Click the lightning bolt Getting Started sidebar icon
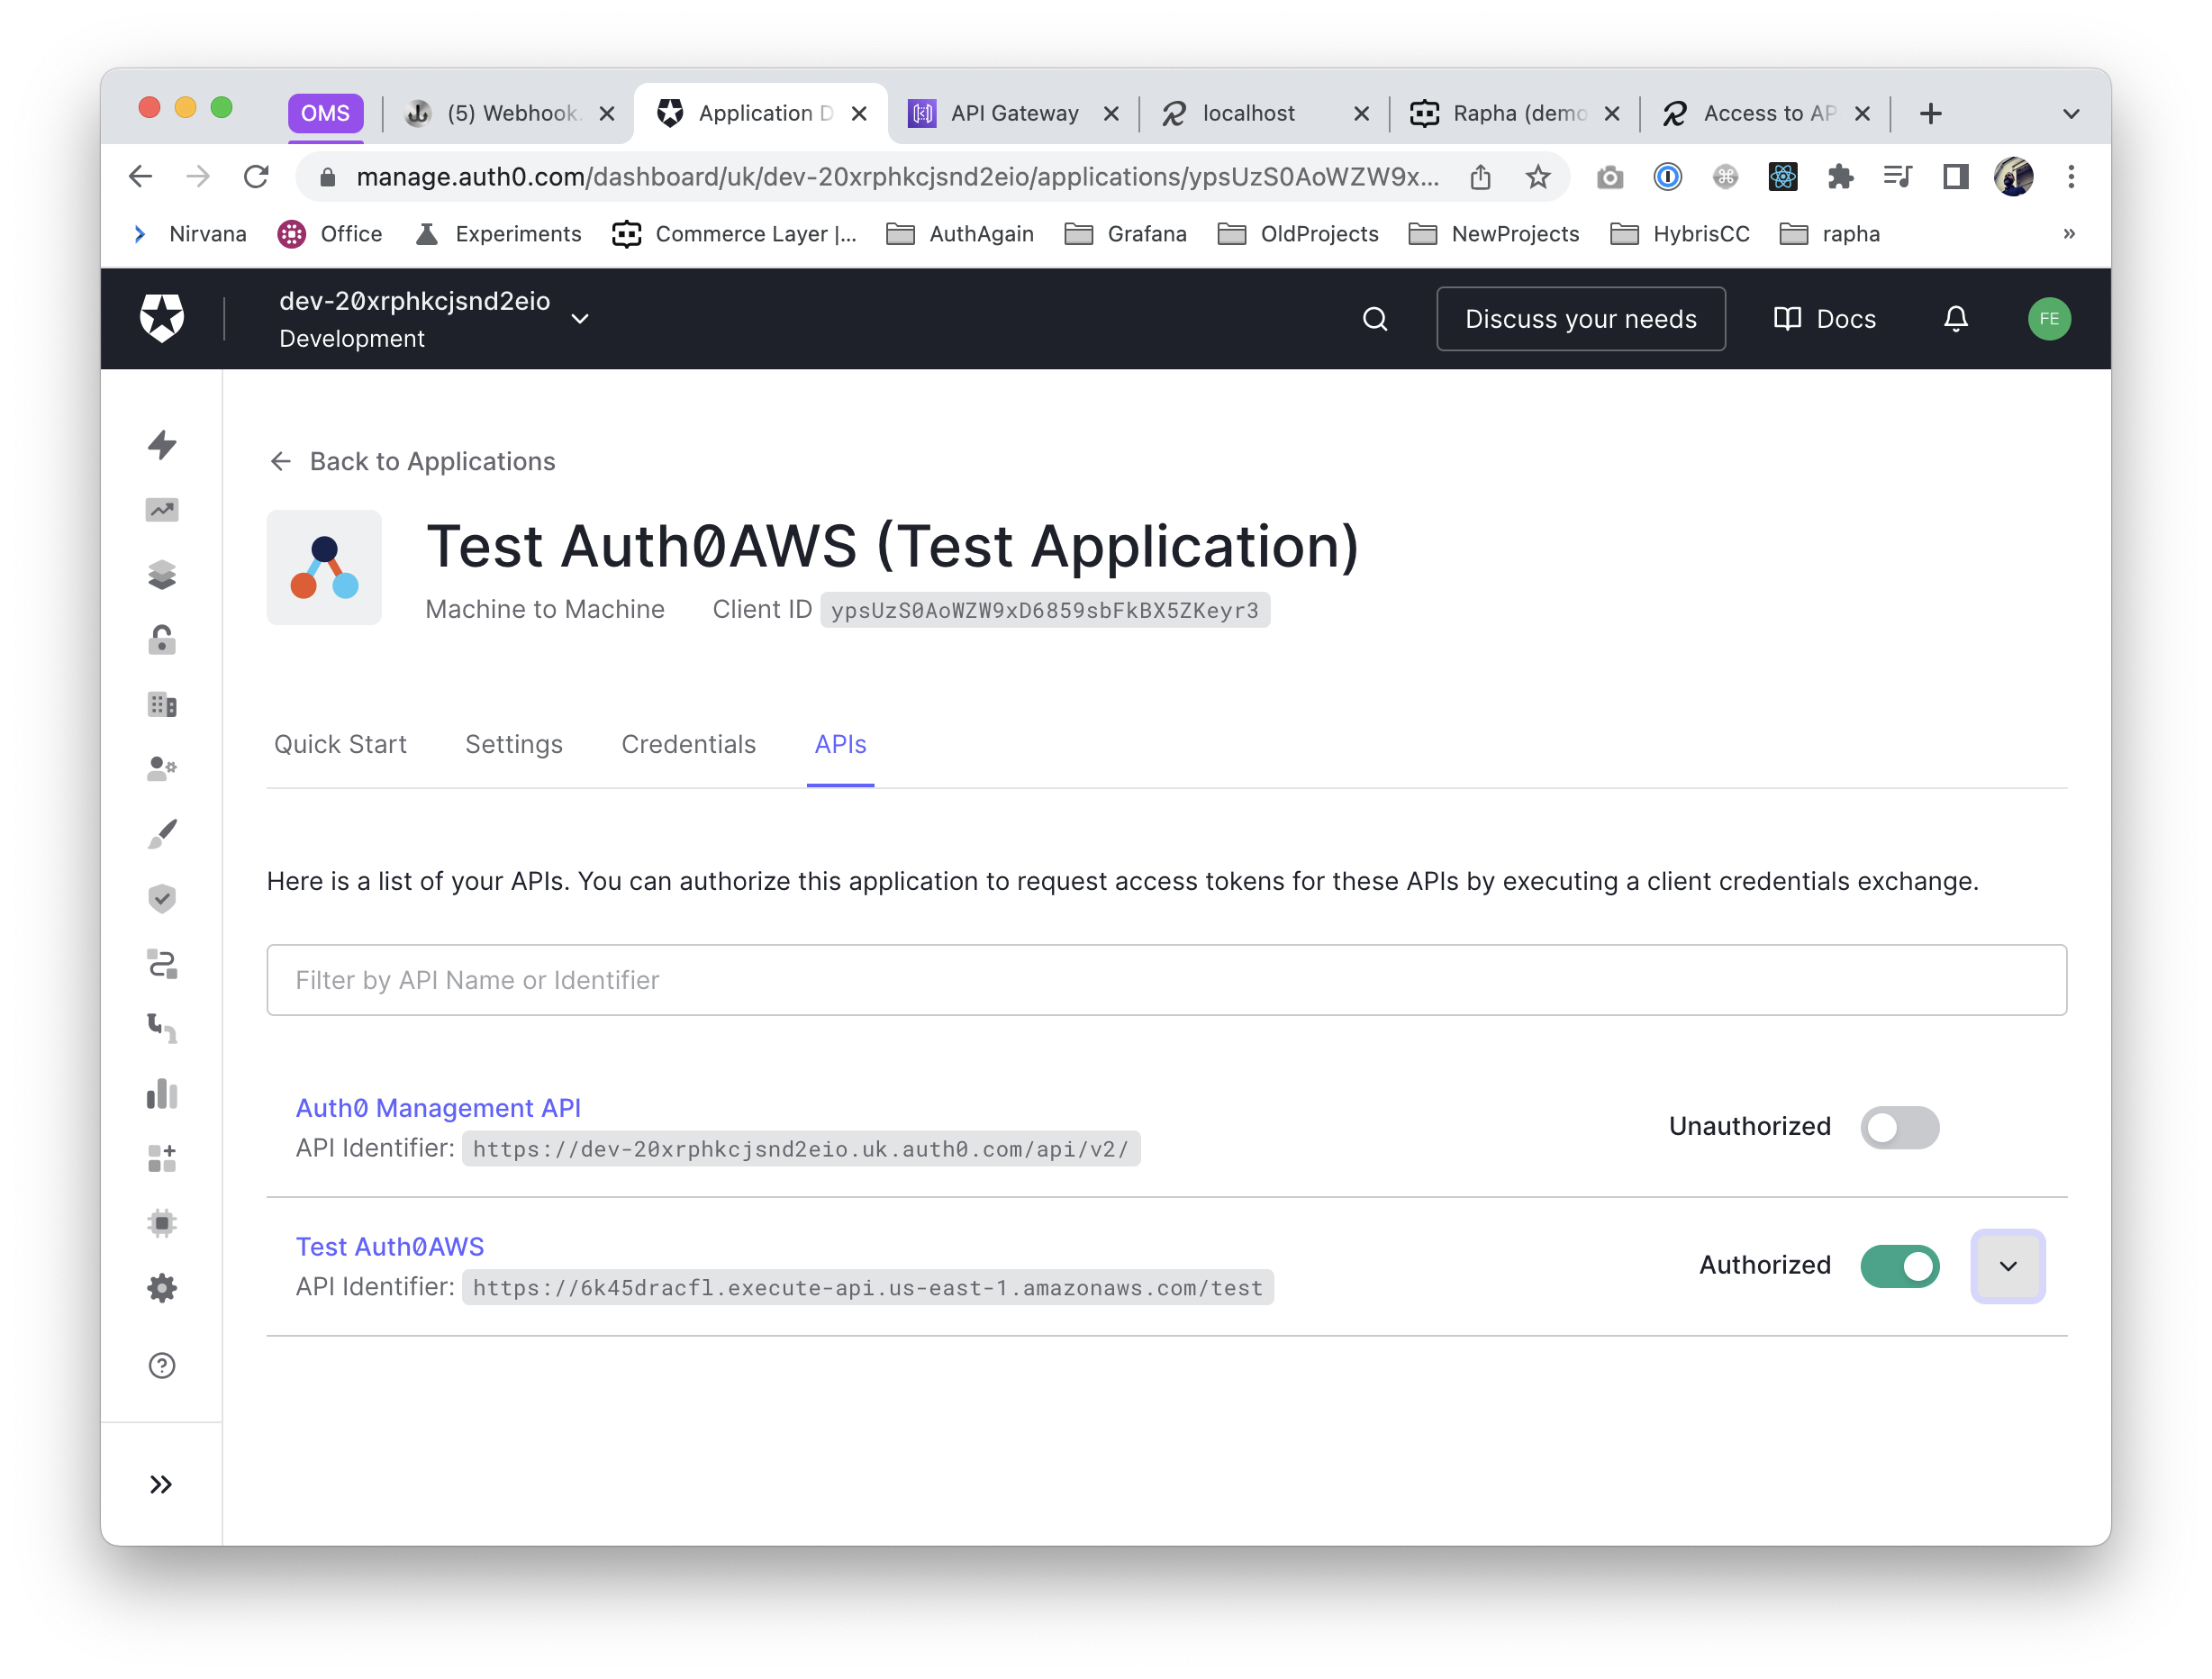The image size is (2212, 1679). tap(162, 445)
